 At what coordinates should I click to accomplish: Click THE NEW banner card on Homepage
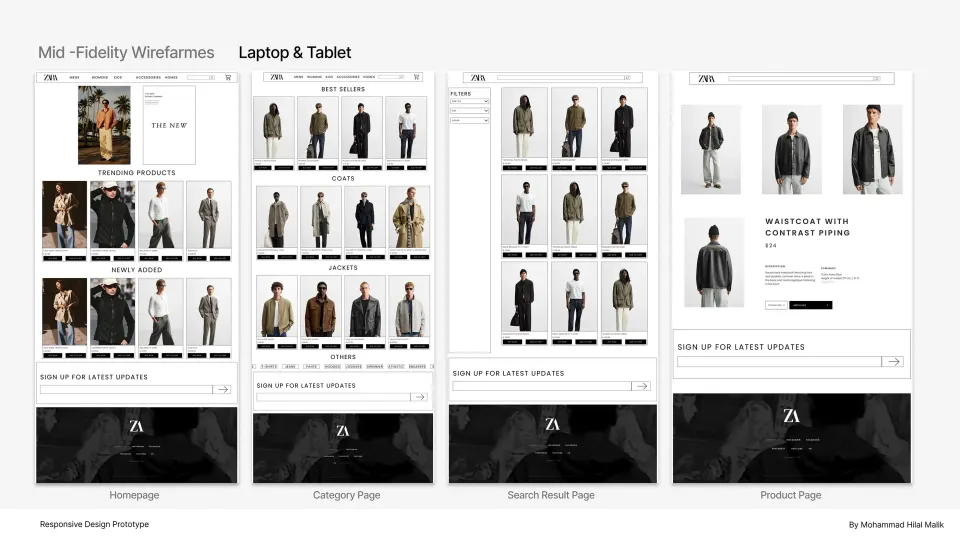click(x=170, y=125)
